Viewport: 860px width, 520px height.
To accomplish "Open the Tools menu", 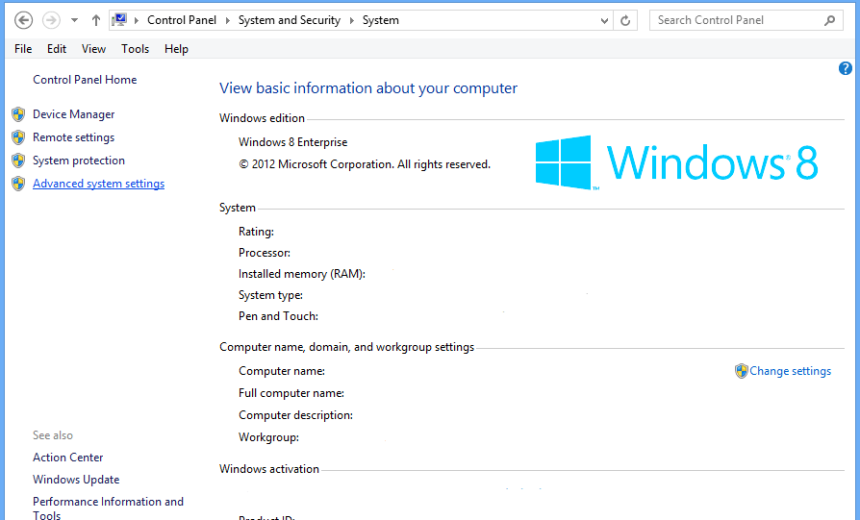I will pos(135,49).
